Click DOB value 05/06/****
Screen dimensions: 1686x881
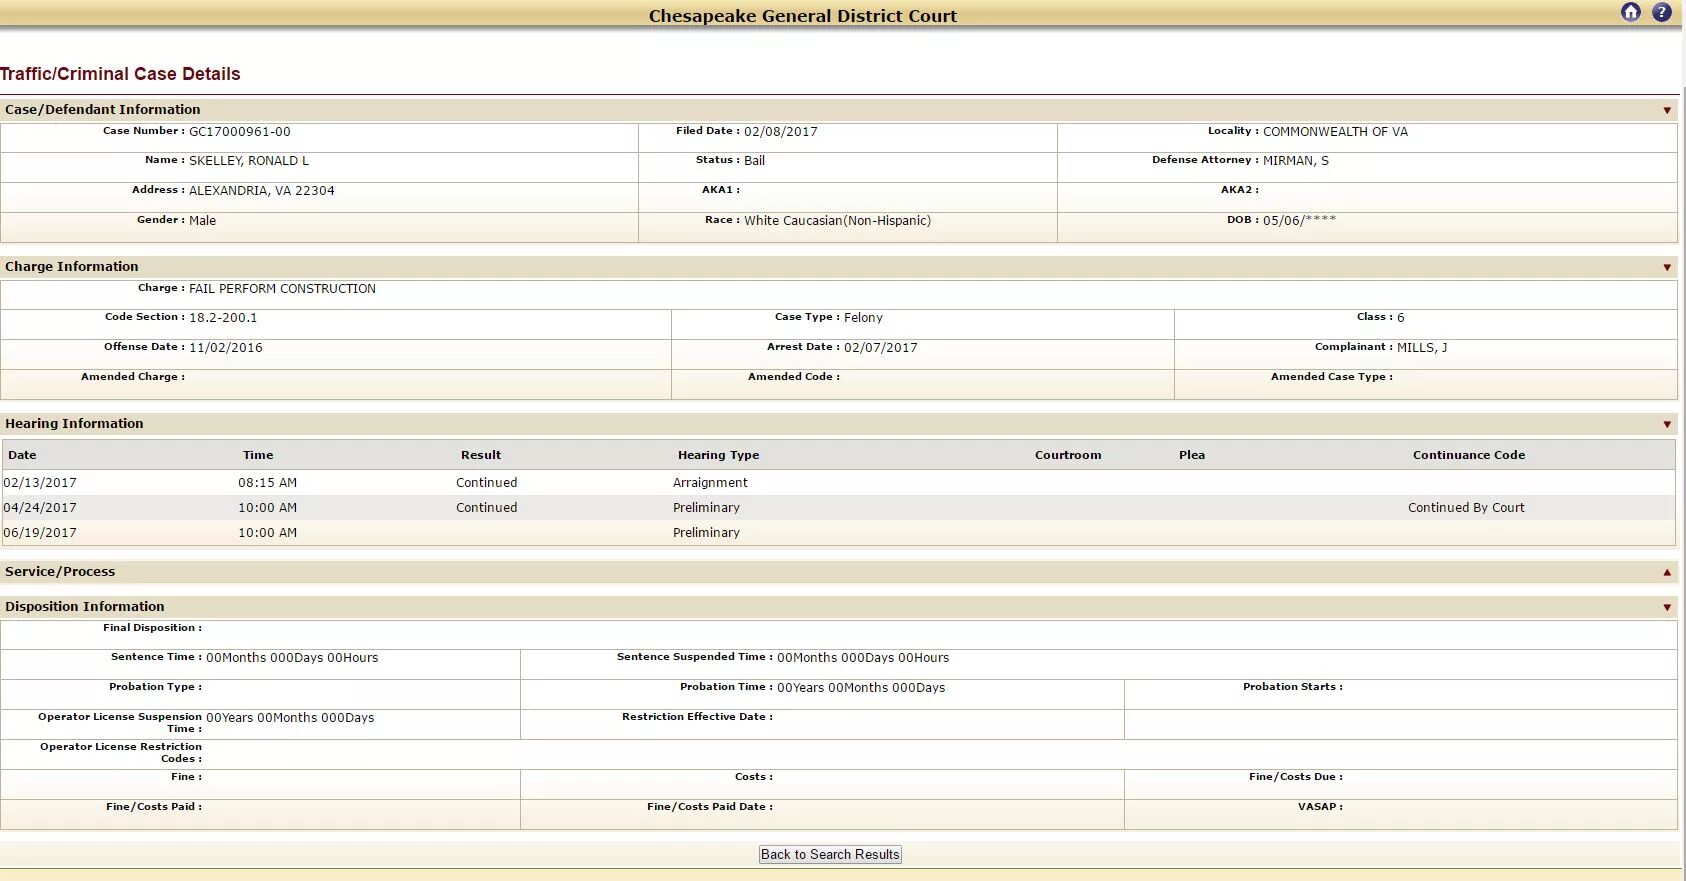tap(1299, 220)
